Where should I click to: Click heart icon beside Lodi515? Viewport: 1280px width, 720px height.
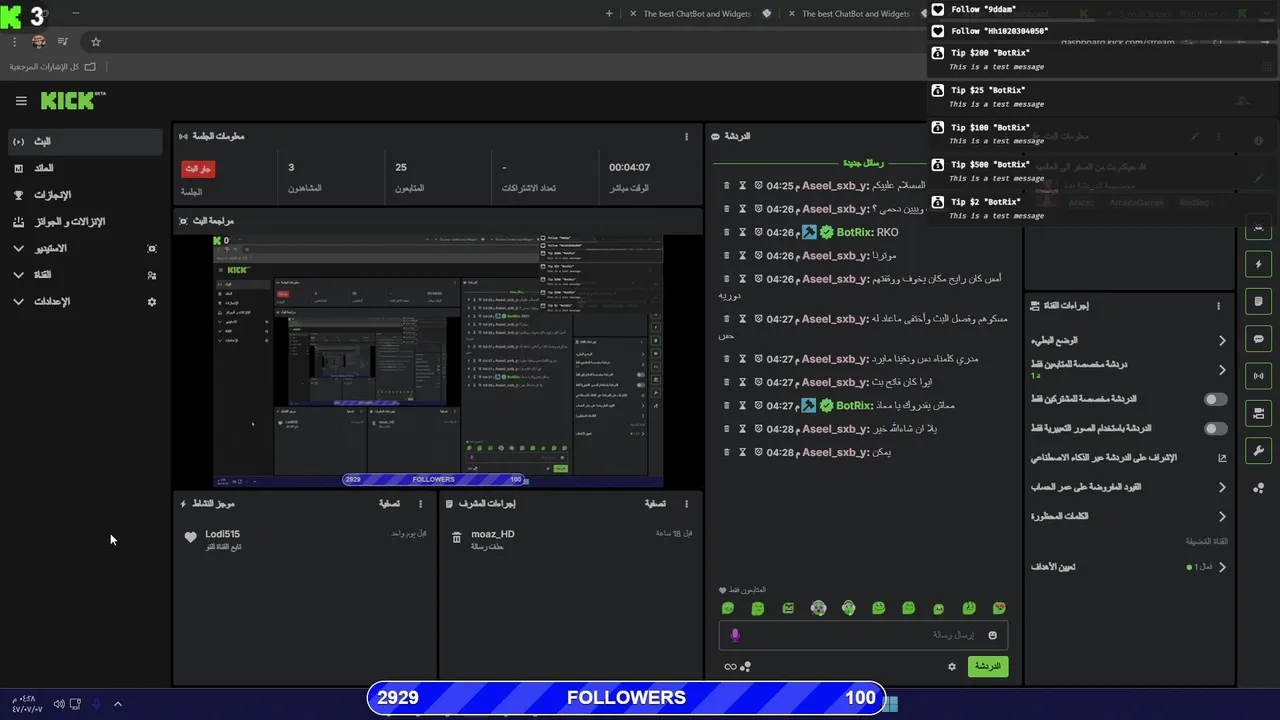(x=190, y=537)
